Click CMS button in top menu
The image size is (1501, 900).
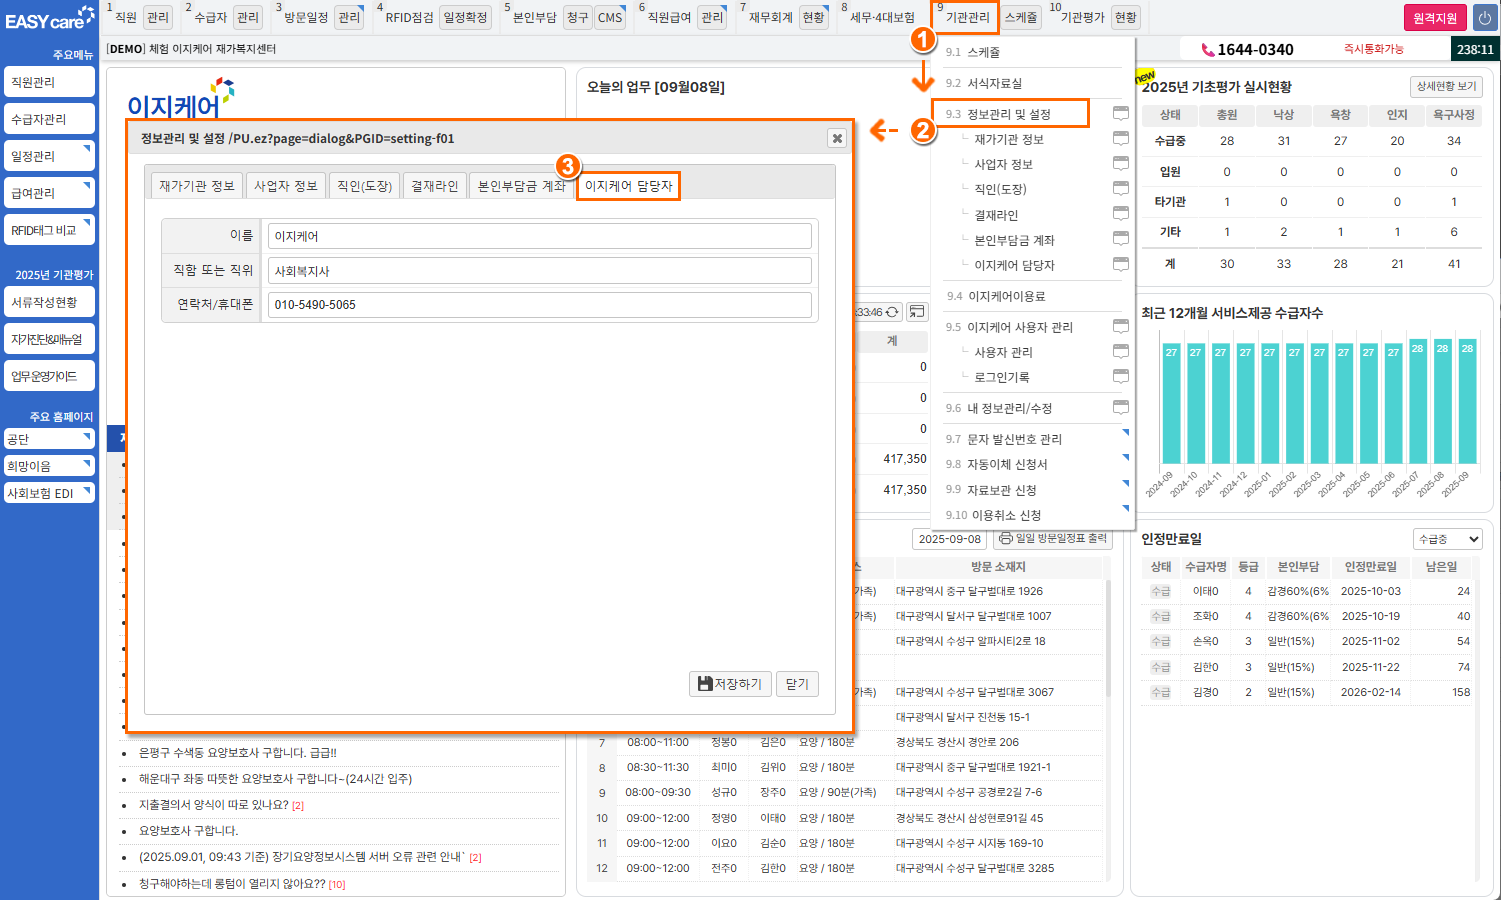[610, 18]
